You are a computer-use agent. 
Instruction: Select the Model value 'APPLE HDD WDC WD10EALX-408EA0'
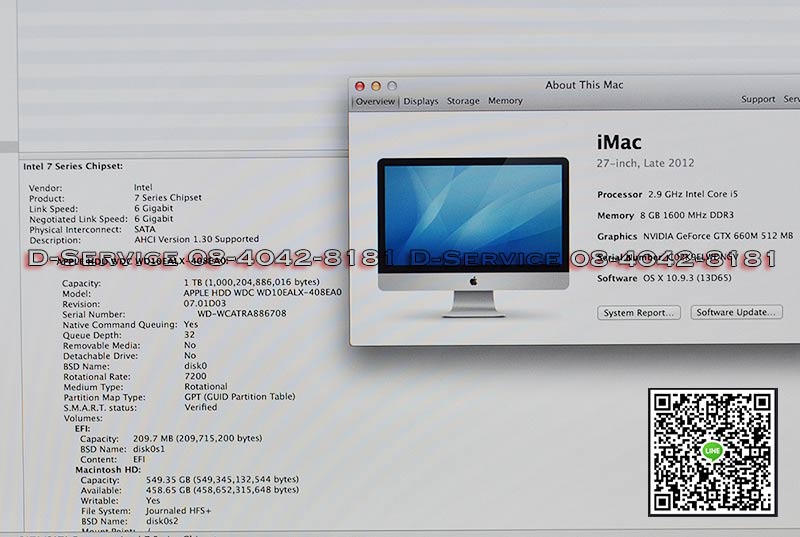263,293
